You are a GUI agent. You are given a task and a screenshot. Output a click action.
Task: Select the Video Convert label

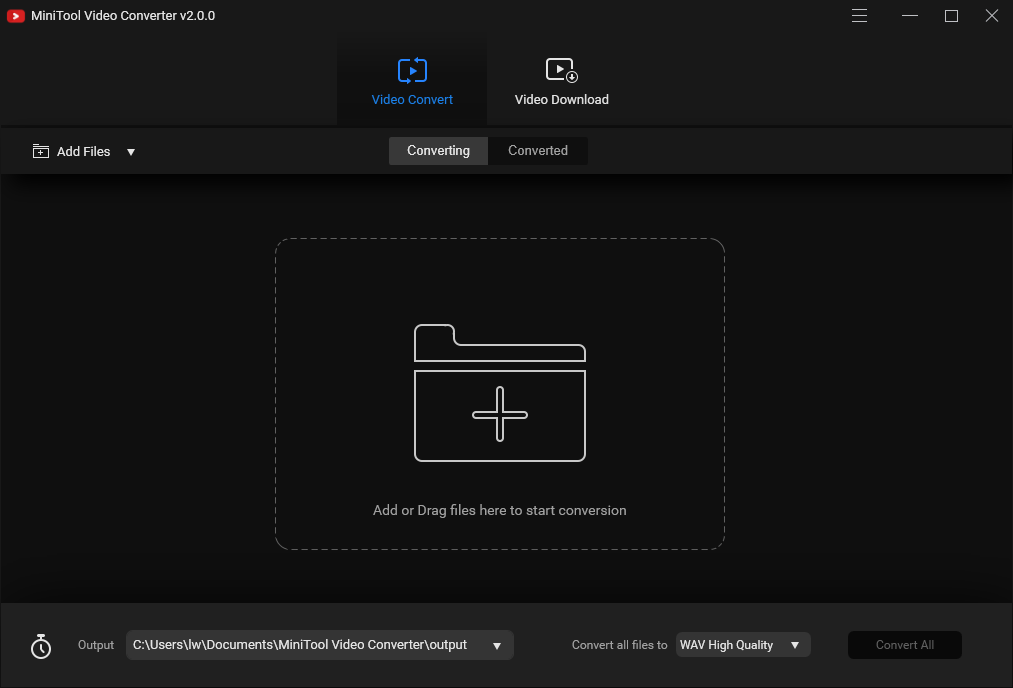[x=412, y=99]
